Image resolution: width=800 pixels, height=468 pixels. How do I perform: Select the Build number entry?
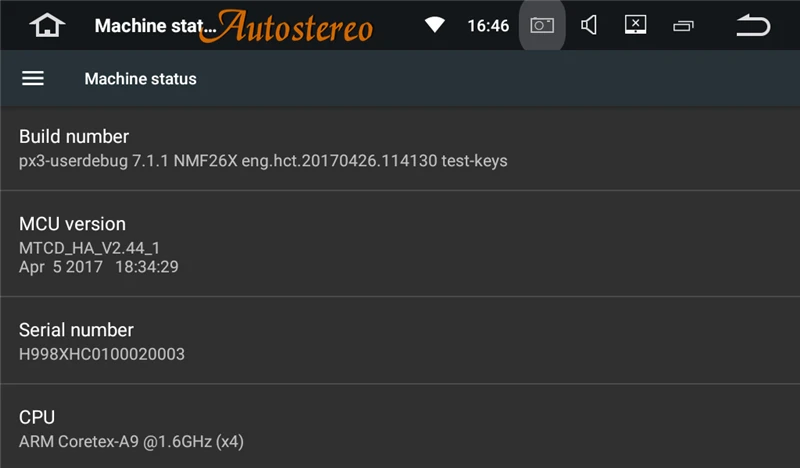74,136
